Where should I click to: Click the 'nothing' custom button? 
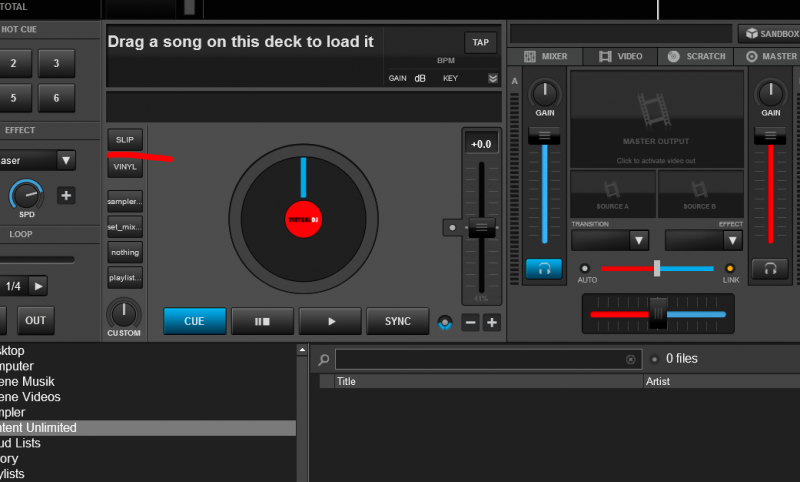point(125,252)
